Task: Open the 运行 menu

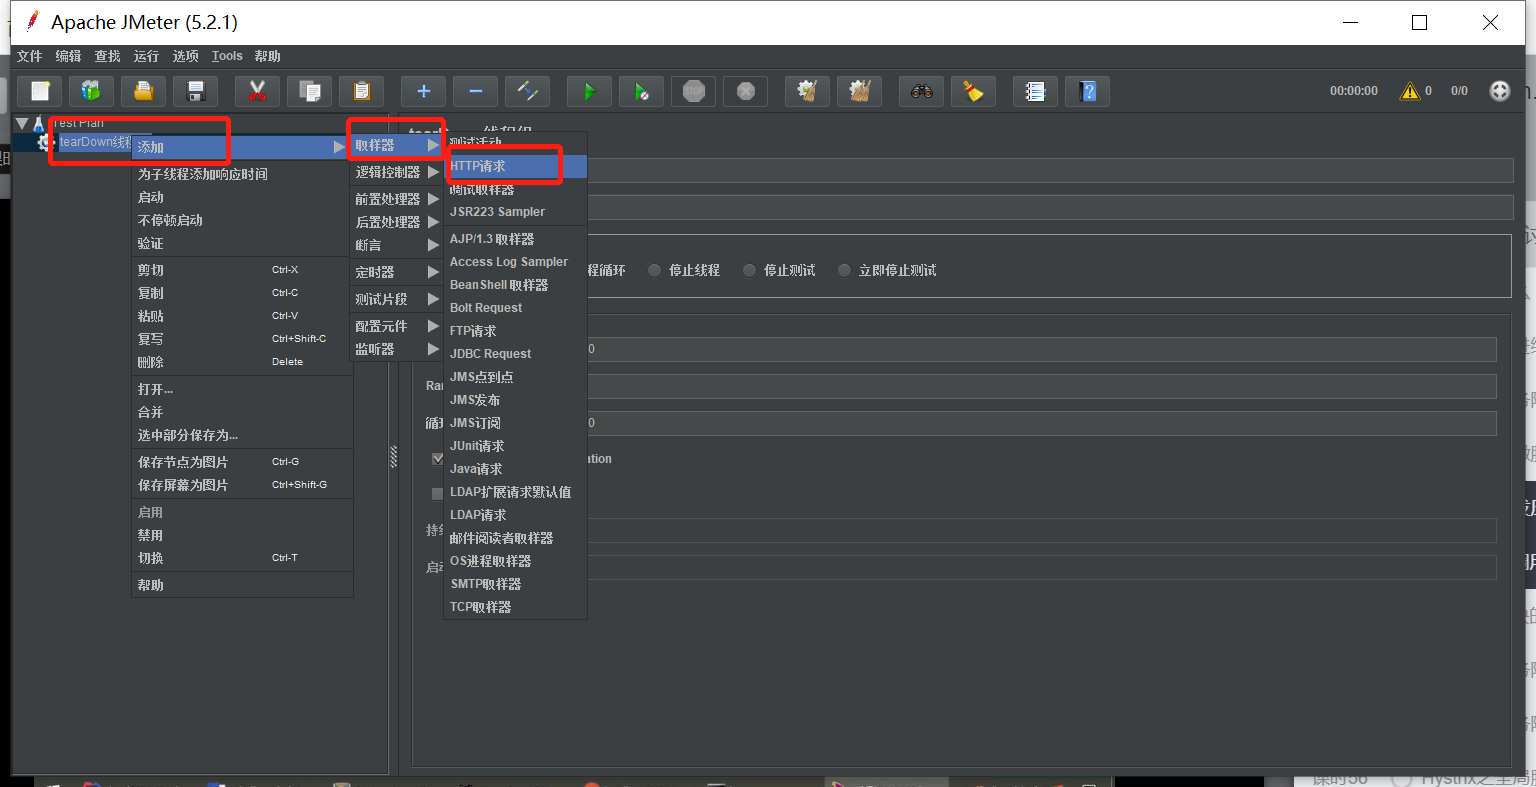Action: 146,56
